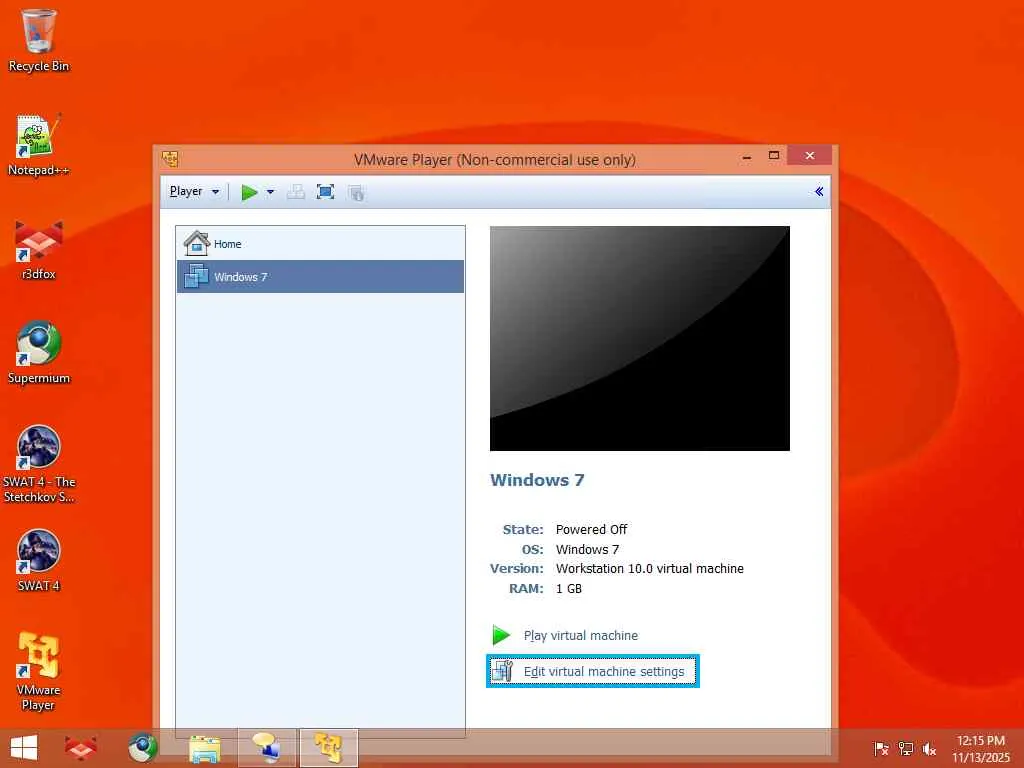Click the muted volume tray icon
Image resolution: width=1024 pixels, height=768 pixels.
point(929,749)
